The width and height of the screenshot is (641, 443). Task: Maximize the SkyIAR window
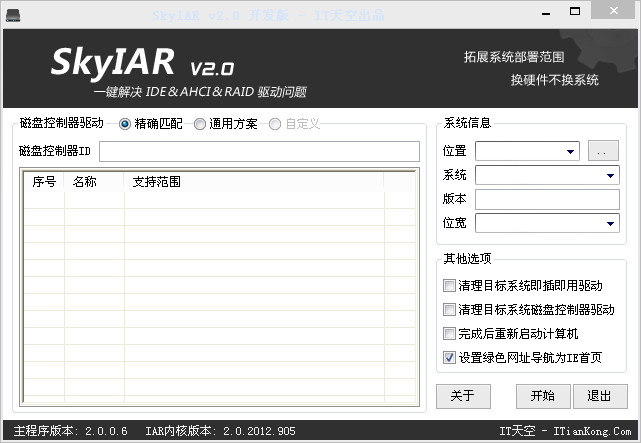click(575, 11)
